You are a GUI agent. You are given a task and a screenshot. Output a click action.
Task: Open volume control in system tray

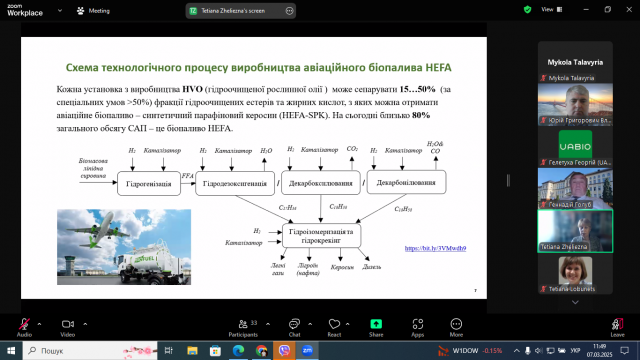pos(538,351)
